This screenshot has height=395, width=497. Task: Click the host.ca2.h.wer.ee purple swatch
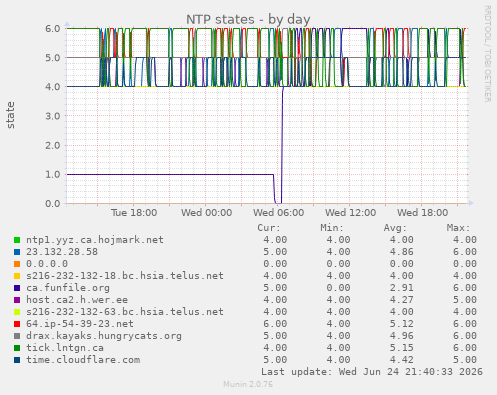[17, 300]
